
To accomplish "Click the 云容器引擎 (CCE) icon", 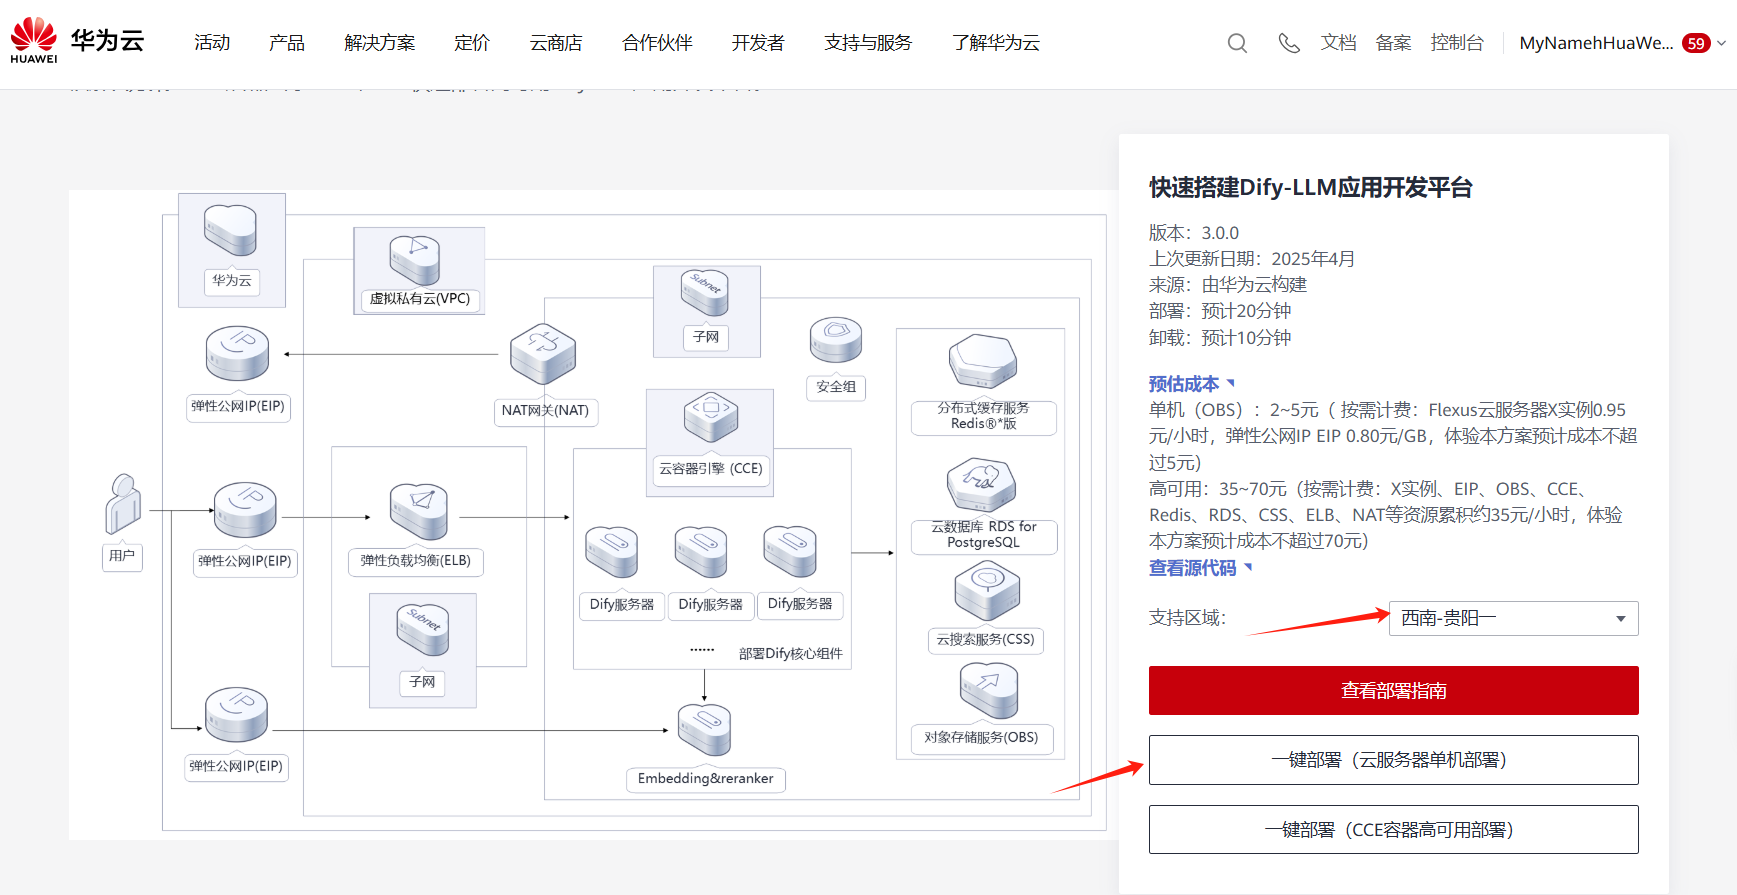I will tap(711, 417).
